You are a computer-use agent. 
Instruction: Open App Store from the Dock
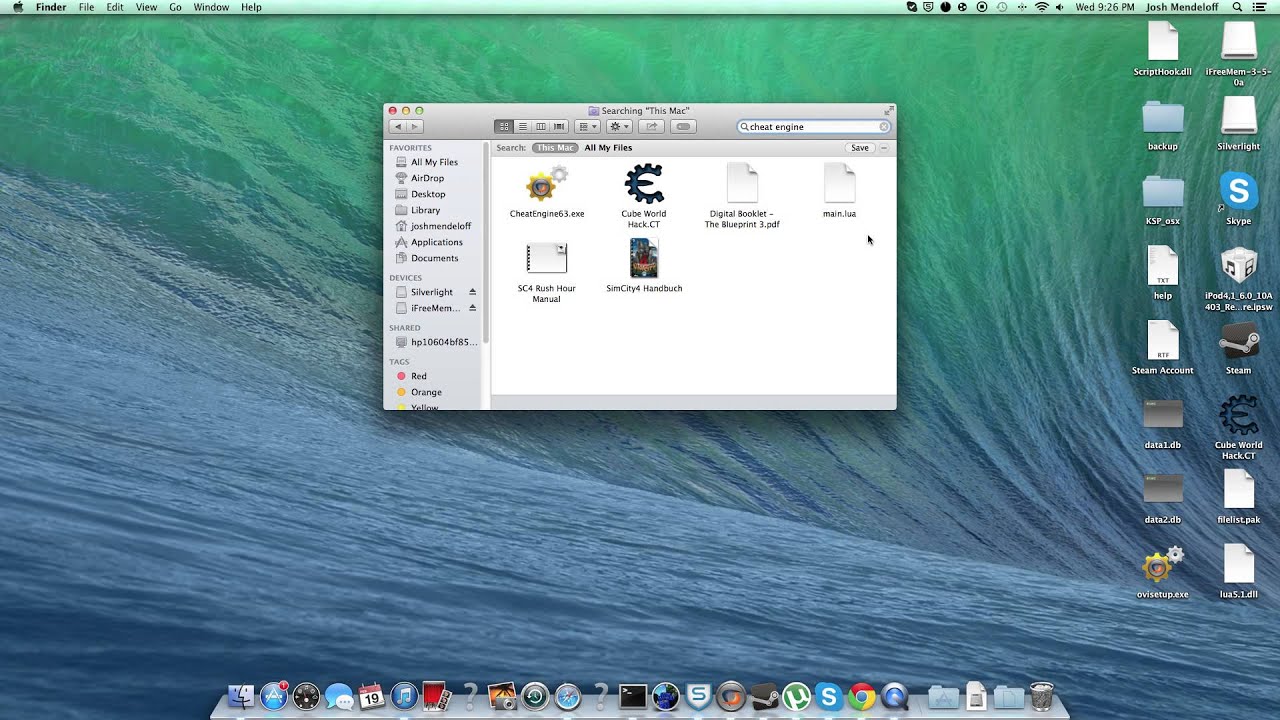coord(274,696)
